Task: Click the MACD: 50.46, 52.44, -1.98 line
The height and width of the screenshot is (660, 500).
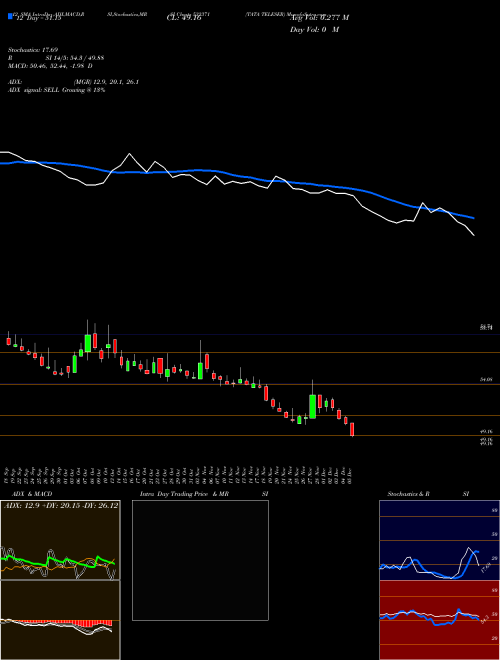Action: tap(51, 66)
